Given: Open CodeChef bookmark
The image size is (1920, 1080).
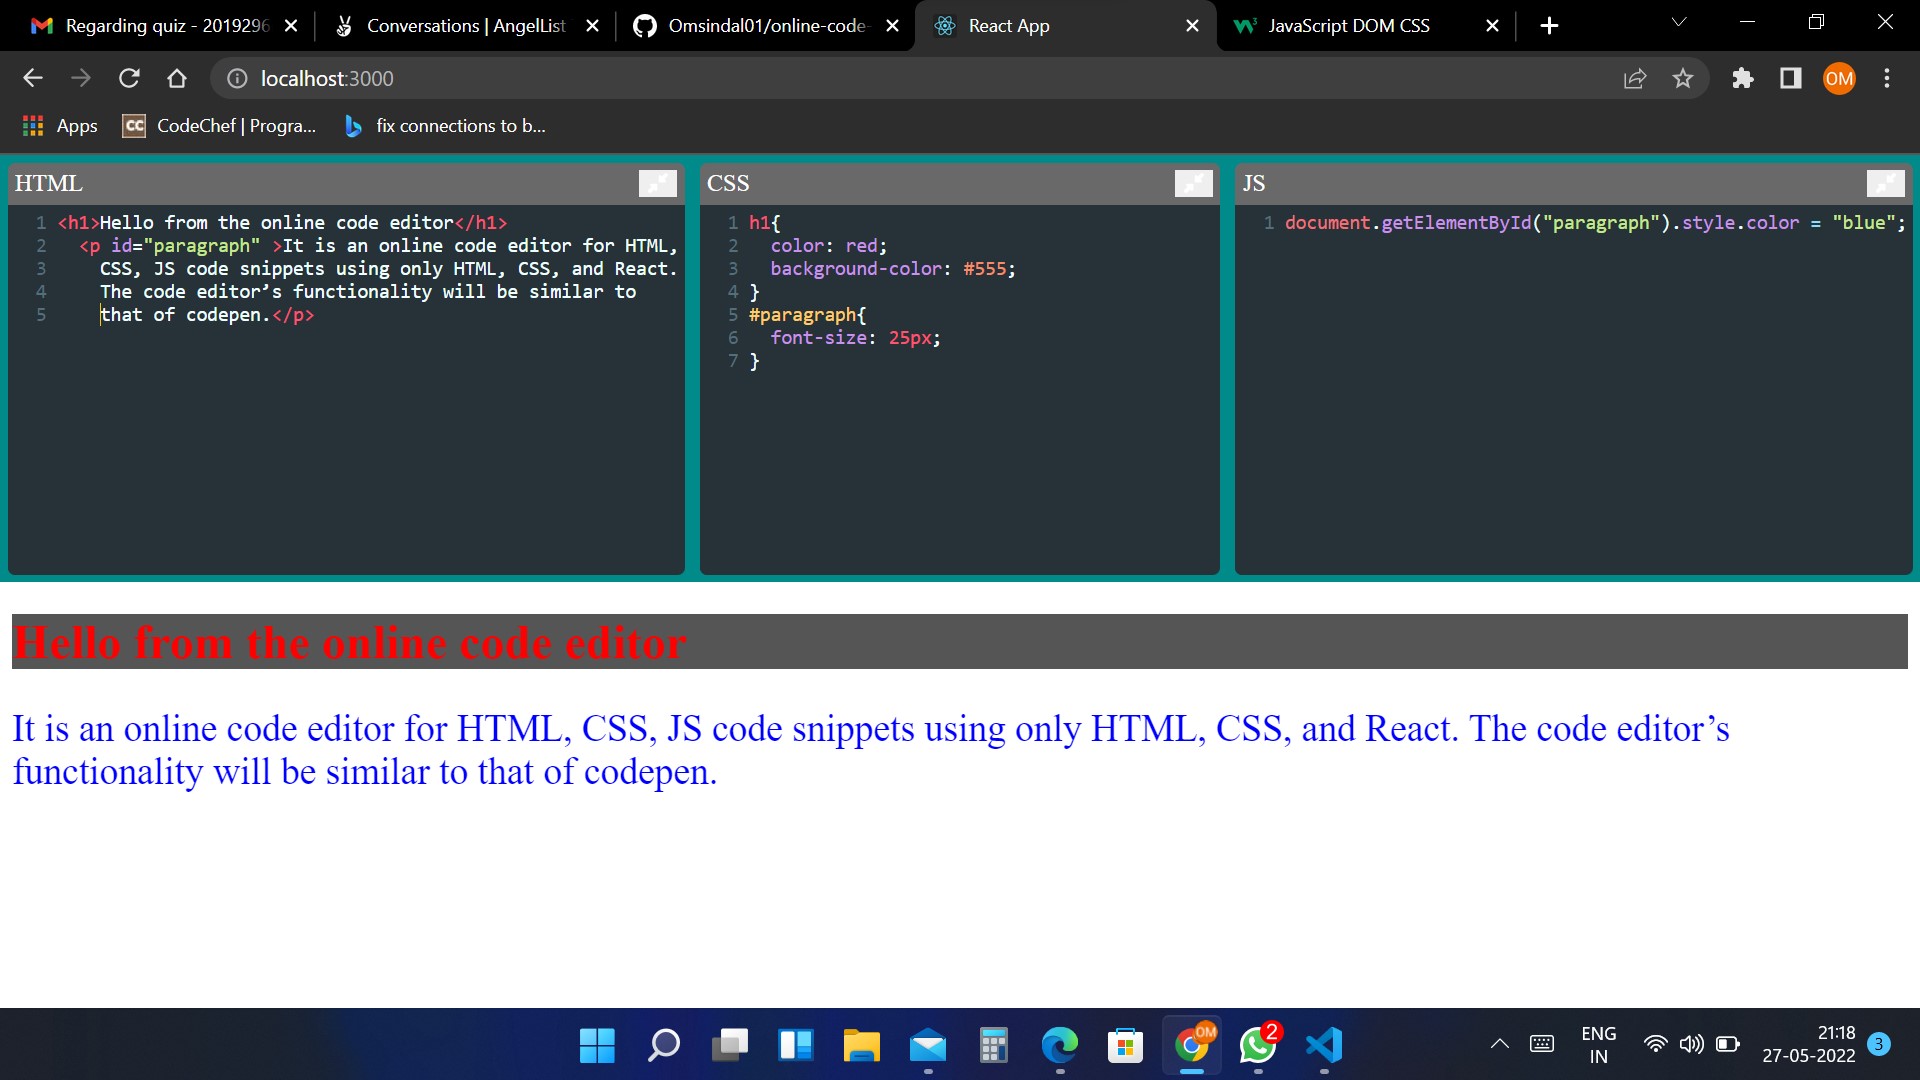Looking at the screenshot, I should (219, 126).
